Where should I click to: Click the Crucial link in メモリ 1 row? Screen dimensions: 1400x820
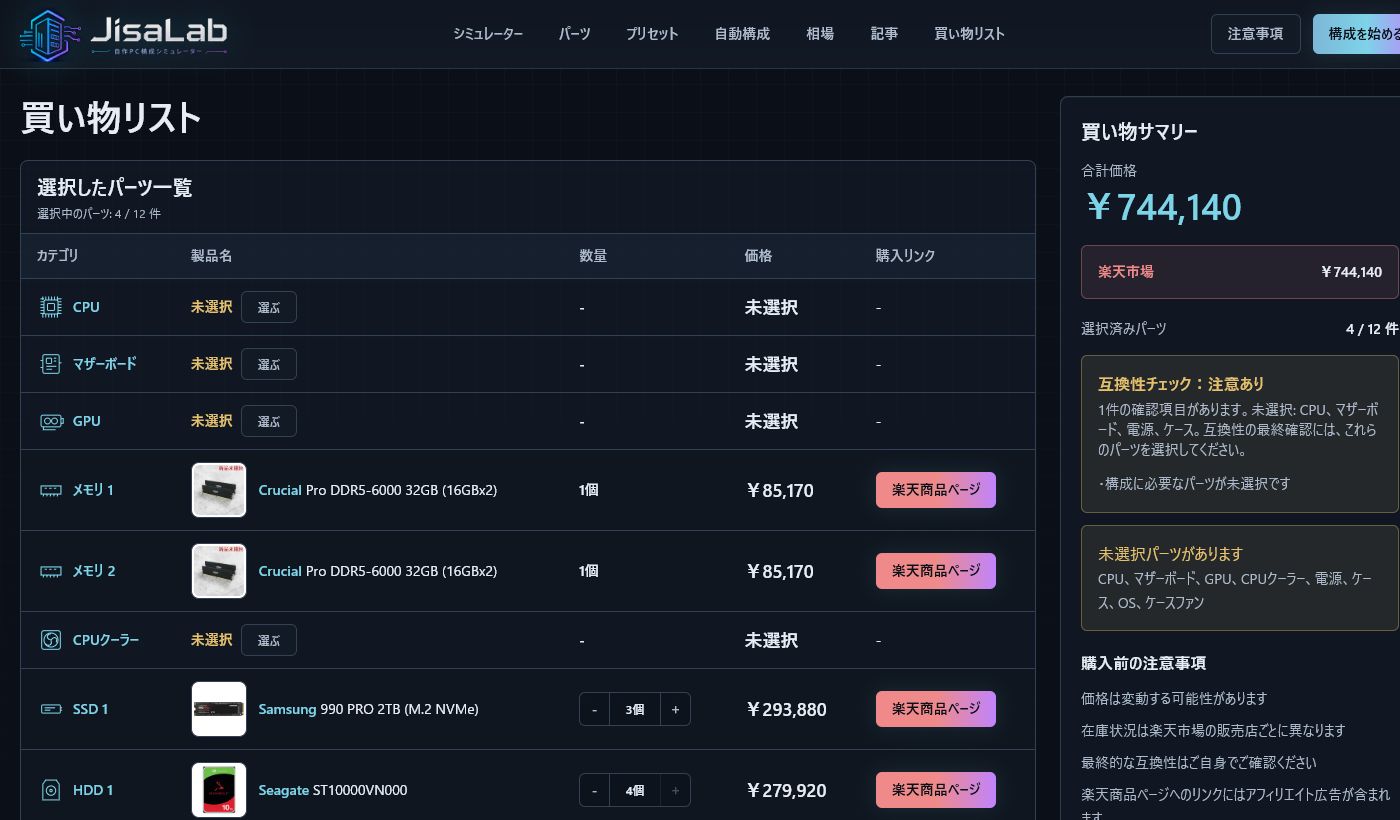[x=280, y=490]
